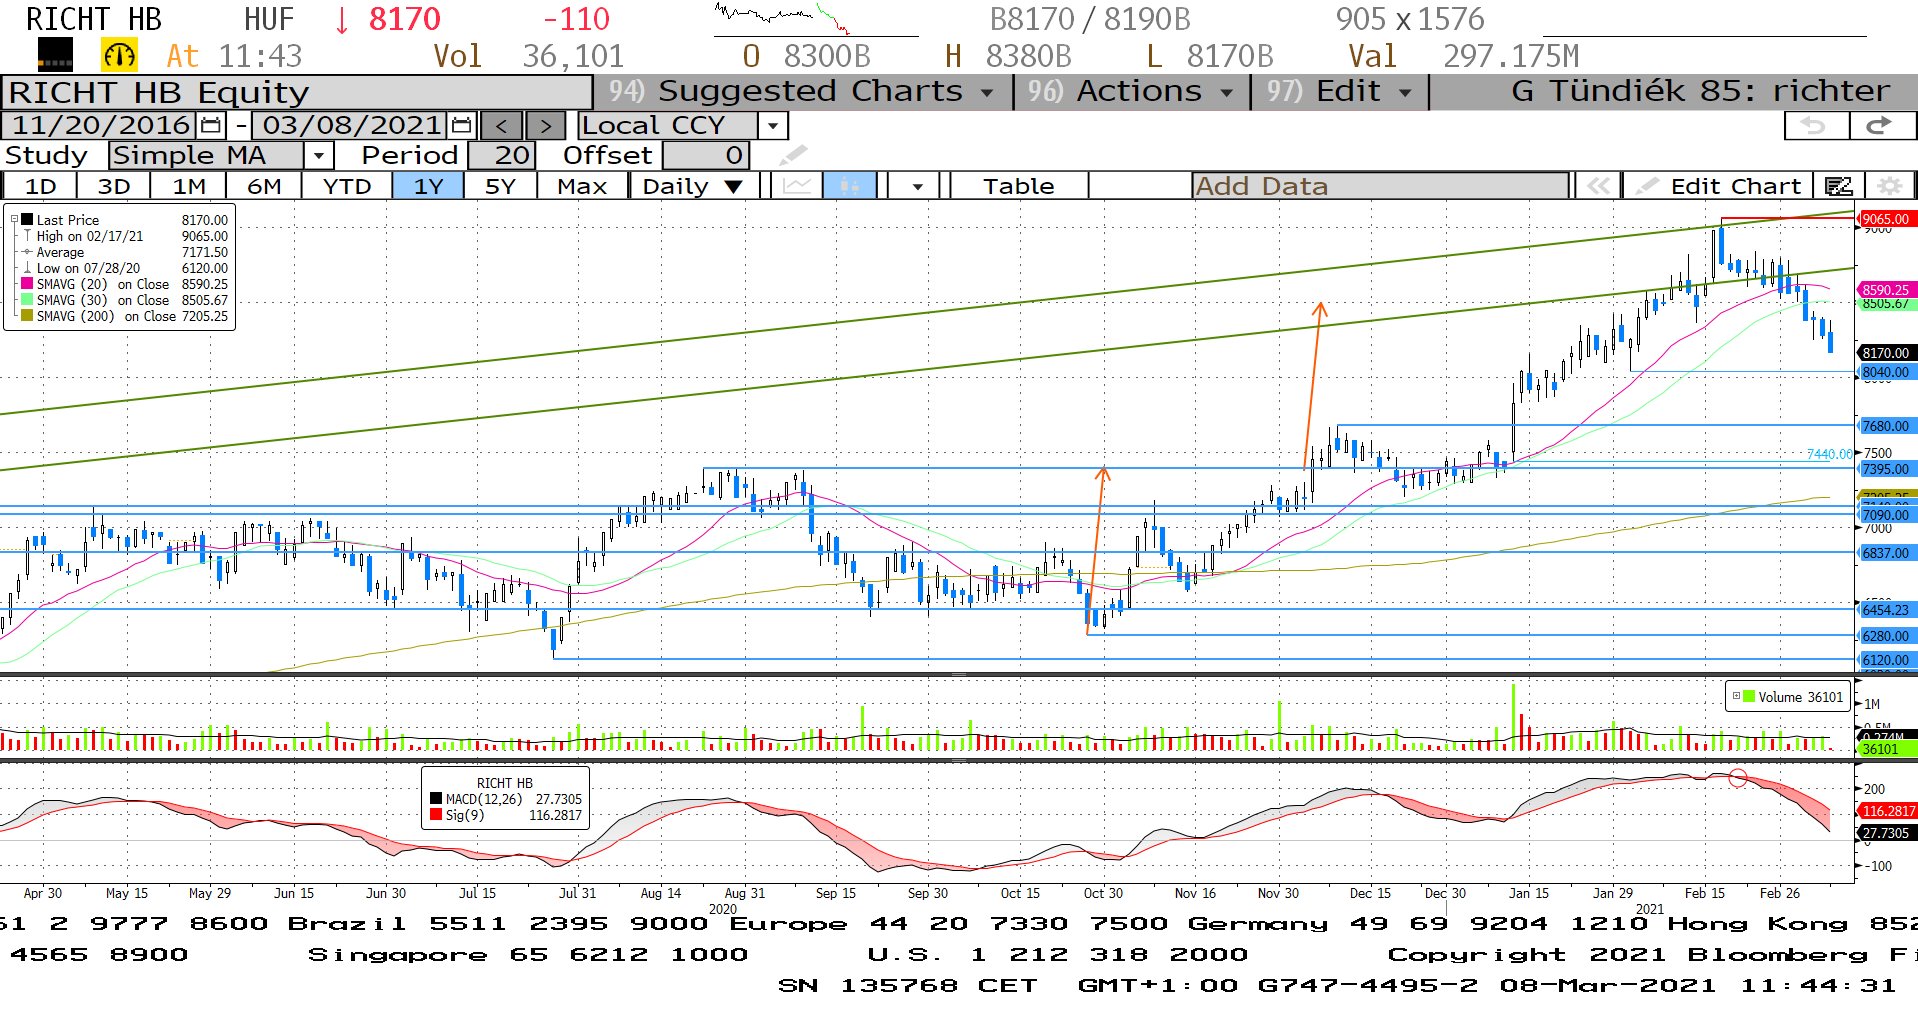Select the 1Y range tab

tap(428, 186)
